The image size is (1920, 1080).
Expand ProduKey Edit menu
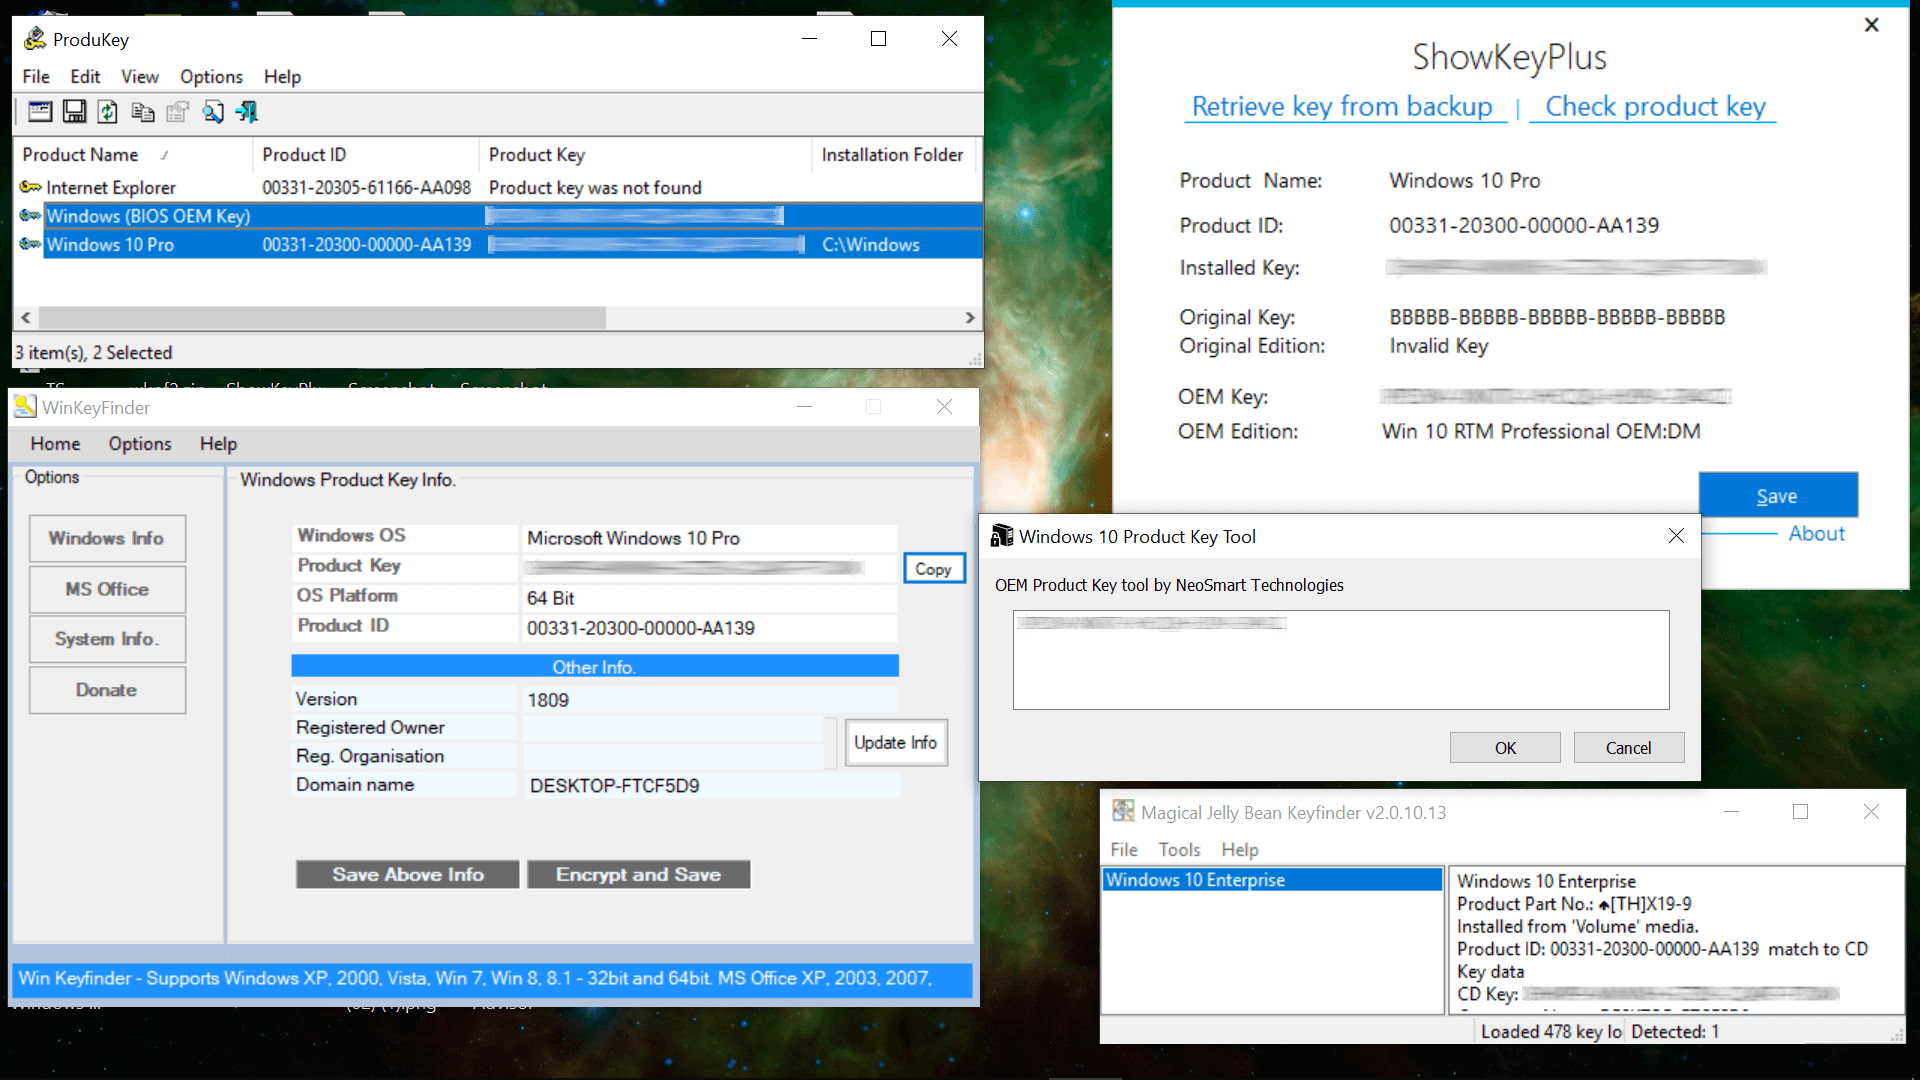(83, 75)
